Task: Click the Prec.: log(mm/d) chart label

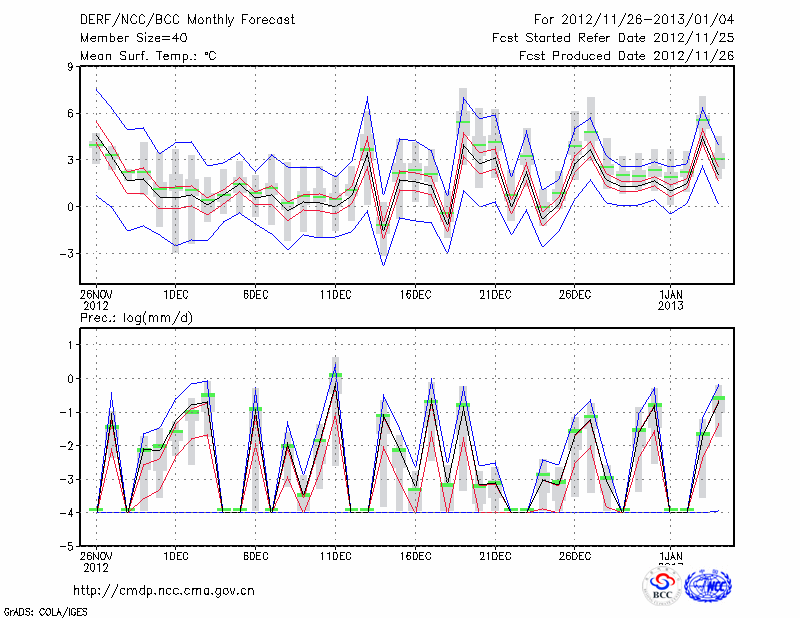Action: [x=137, y=318]
